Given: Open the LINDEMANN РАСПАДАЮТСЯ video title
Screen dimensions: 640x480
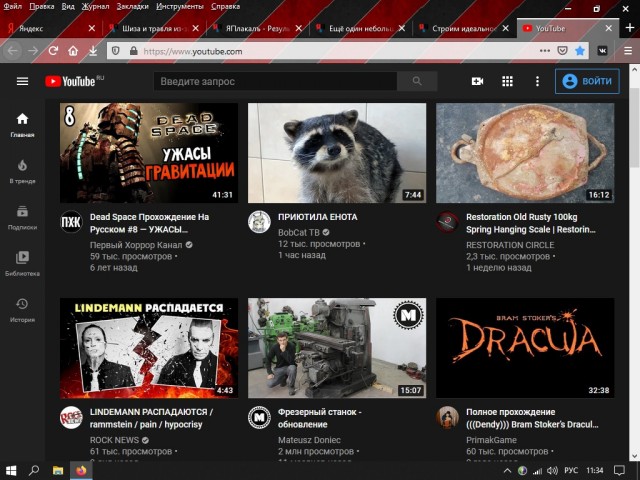Looking at the screenshot, I should click(151, 418).
